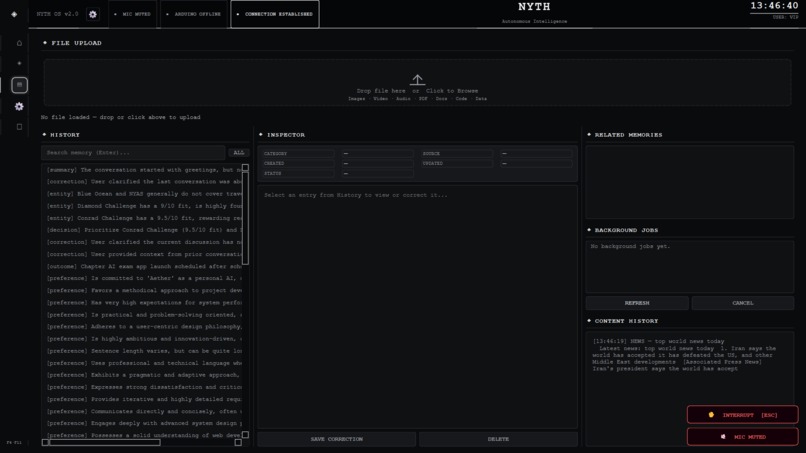Click the History horizontal scroll-left arrow
Viewport: 806px width, 453px height.
pos(45,442)
